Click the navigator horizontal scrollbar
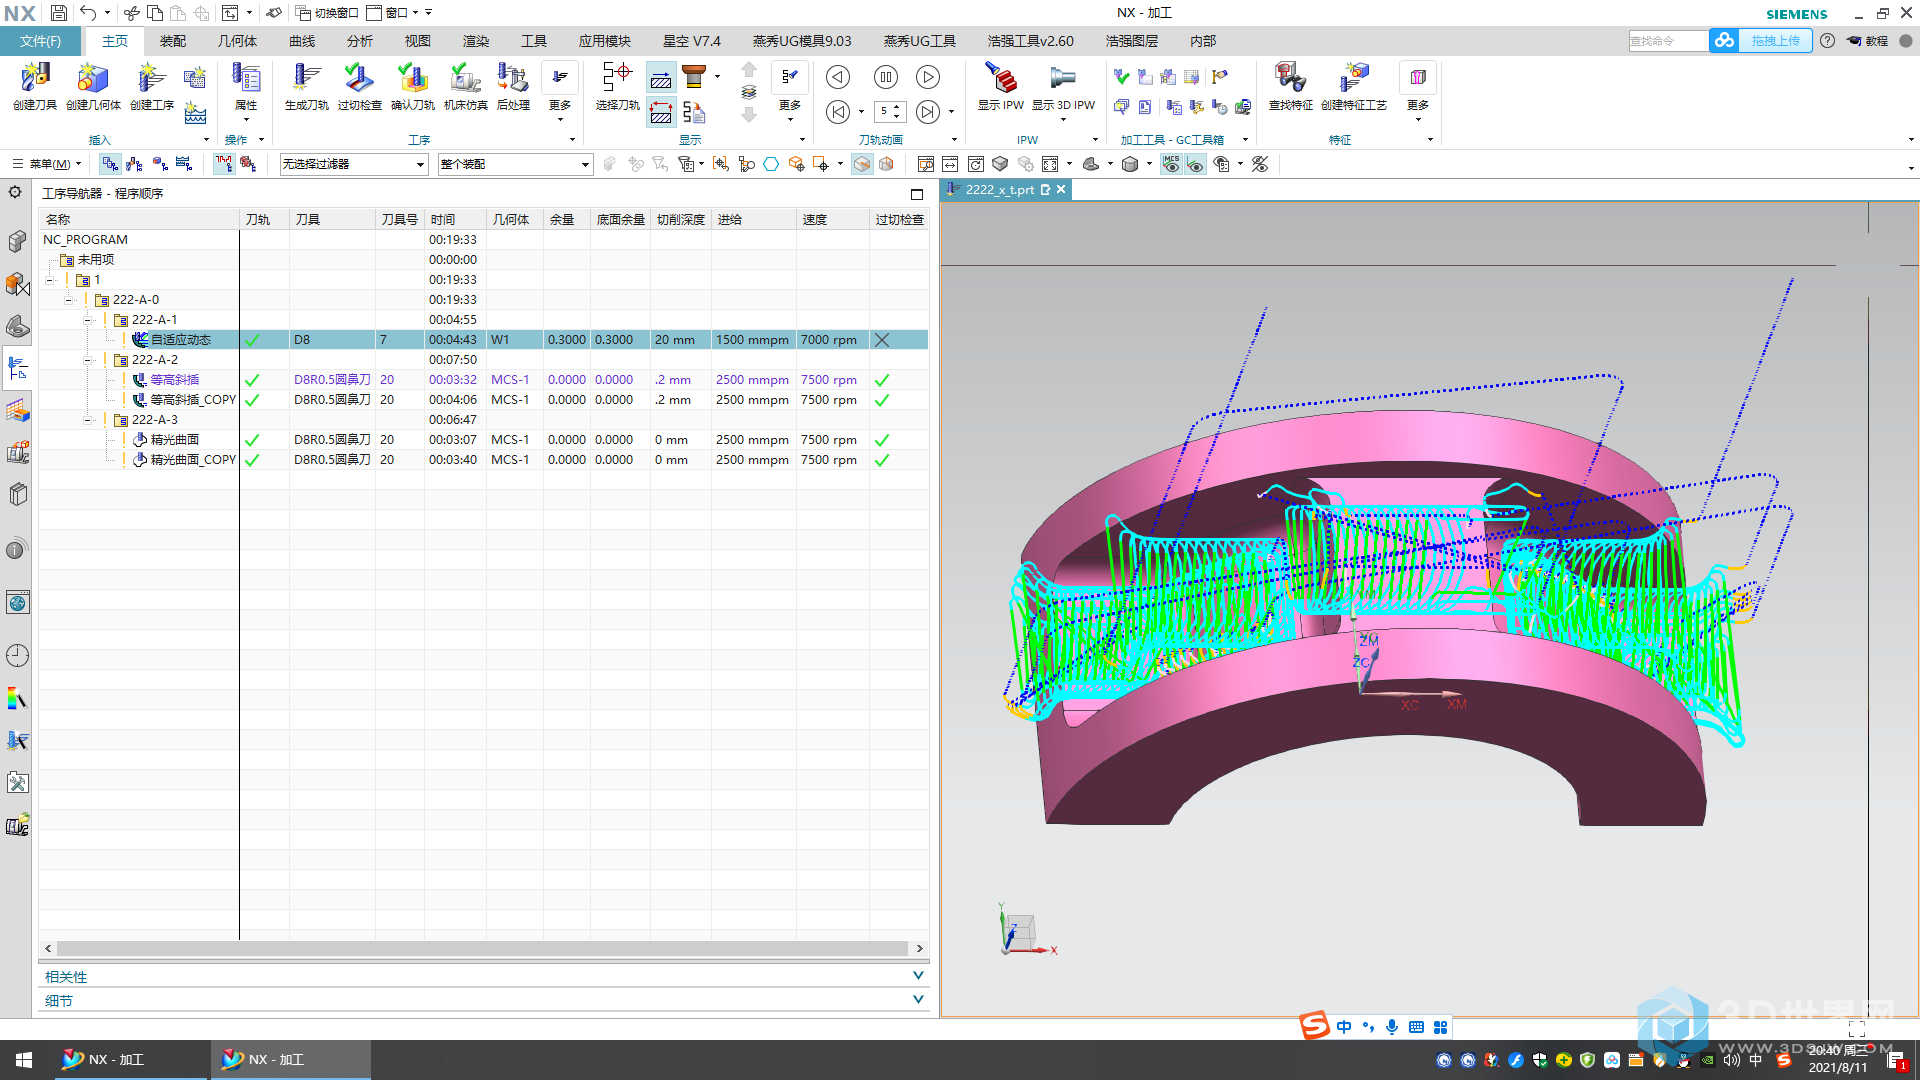The width and height of the screenshot is (1920, 1080). pyautogui.click(x=483, y=948)
